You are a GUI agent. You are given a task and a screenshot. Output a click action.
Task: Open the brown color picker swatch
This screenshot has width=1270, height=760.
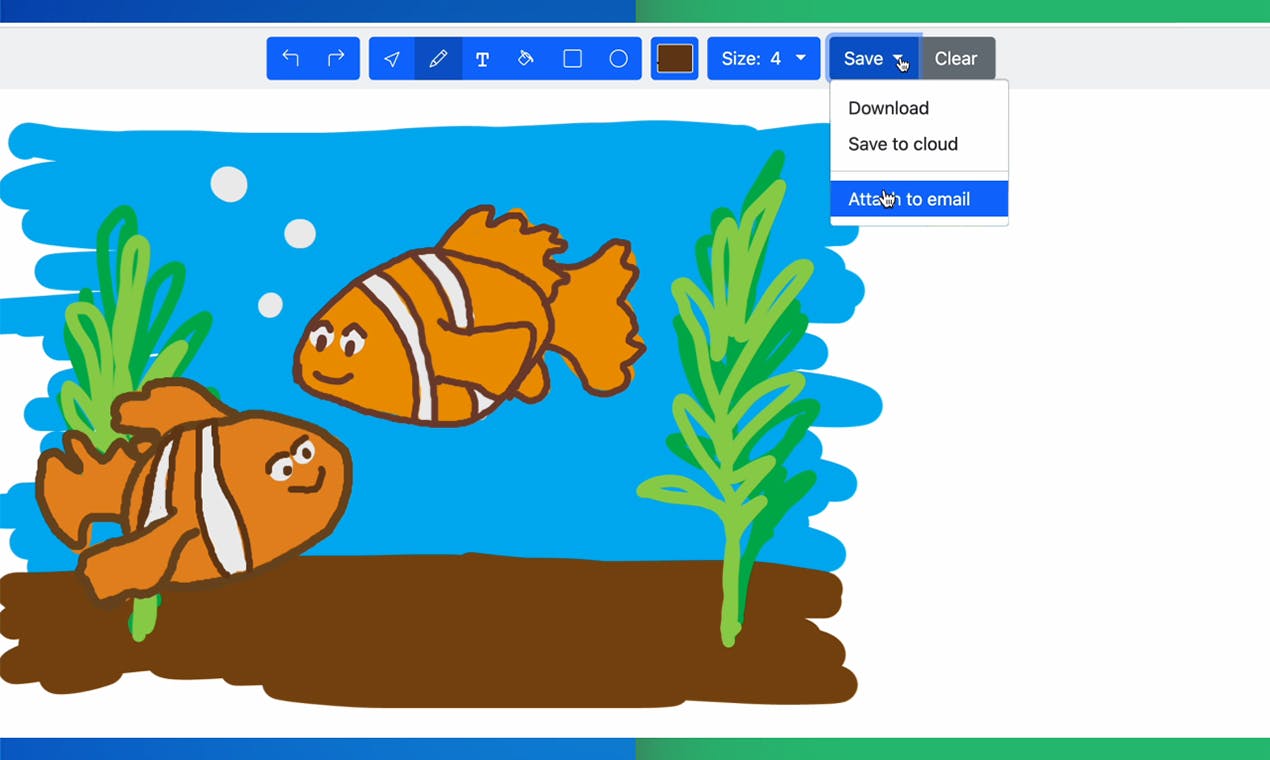pos(675,59)
